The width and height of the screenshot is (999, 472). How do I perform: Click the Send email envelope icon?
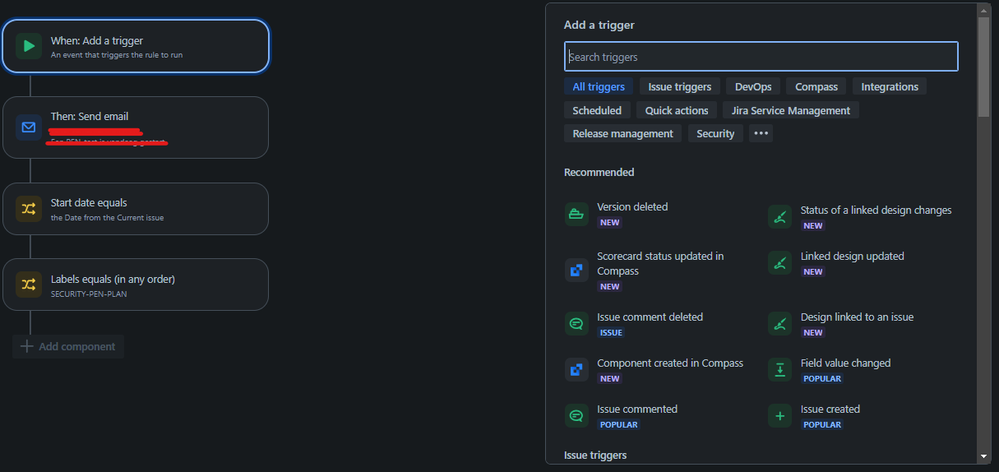29,127
